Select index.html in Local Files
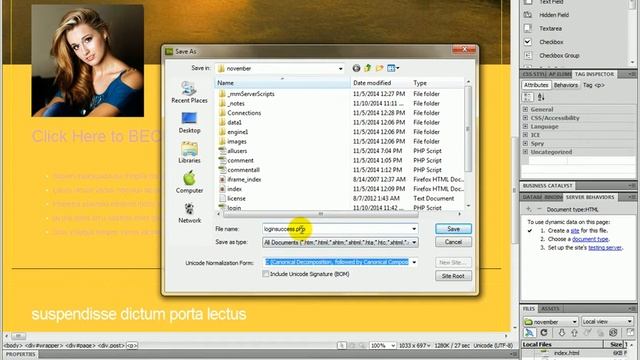This screenshot has width=640, height=360. click(566, 353)
